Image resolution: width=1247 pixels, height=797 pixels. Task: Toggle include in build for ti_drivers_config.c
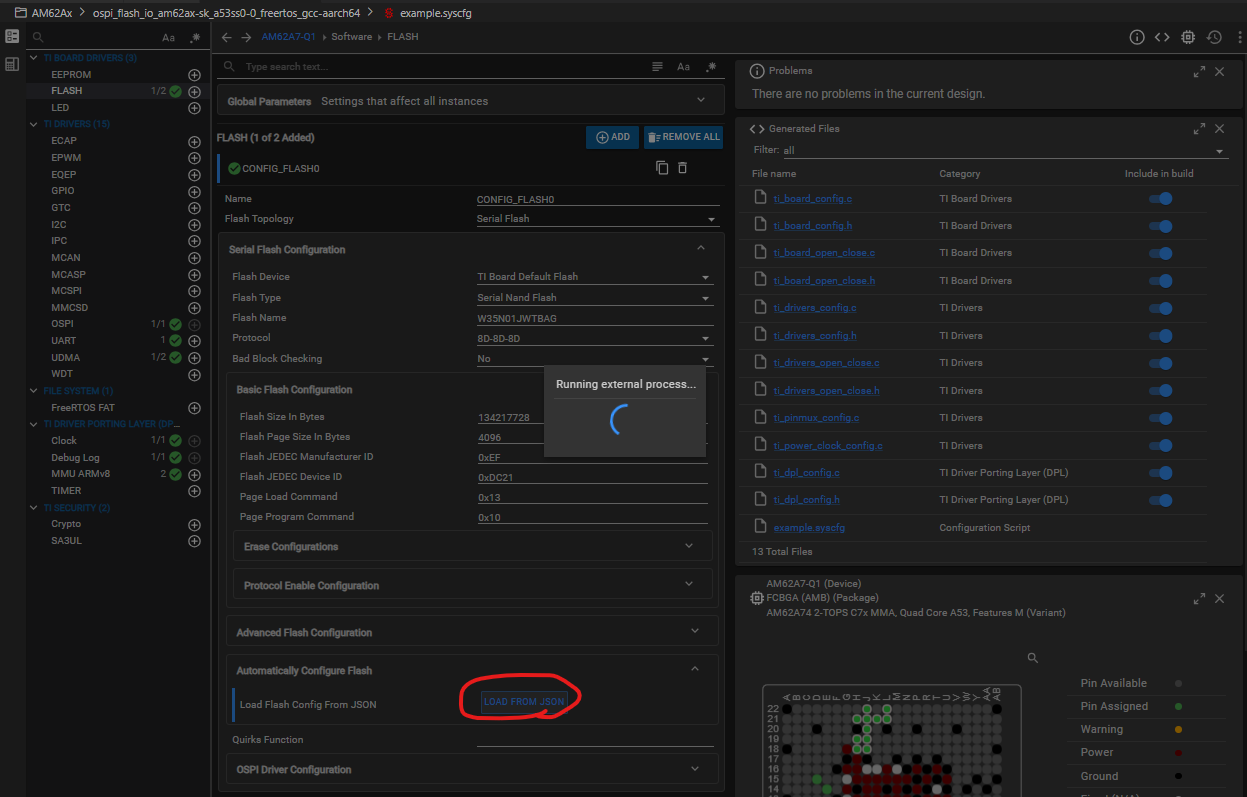pyautogui.click(x=1160, y=308)
